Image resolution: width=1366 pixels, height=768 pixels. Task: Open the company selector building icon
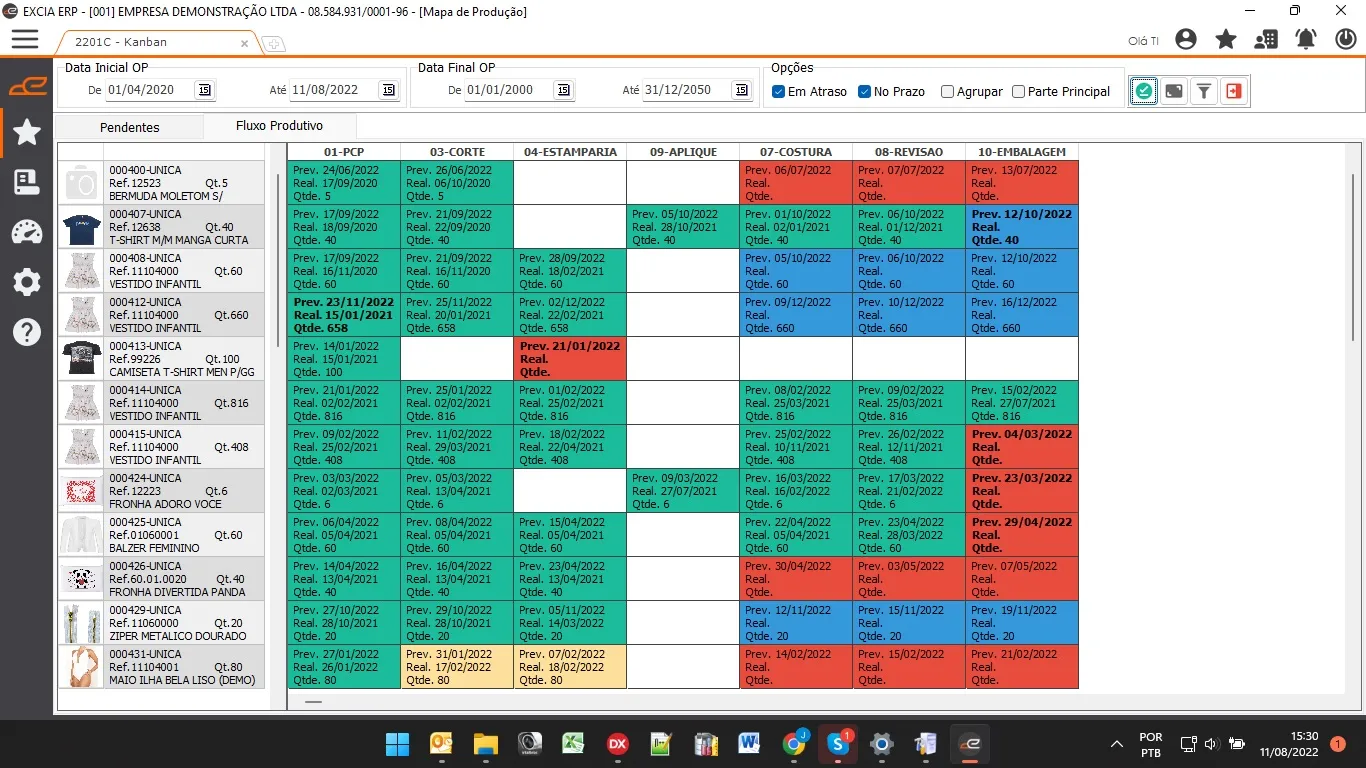pos(1266,40)
